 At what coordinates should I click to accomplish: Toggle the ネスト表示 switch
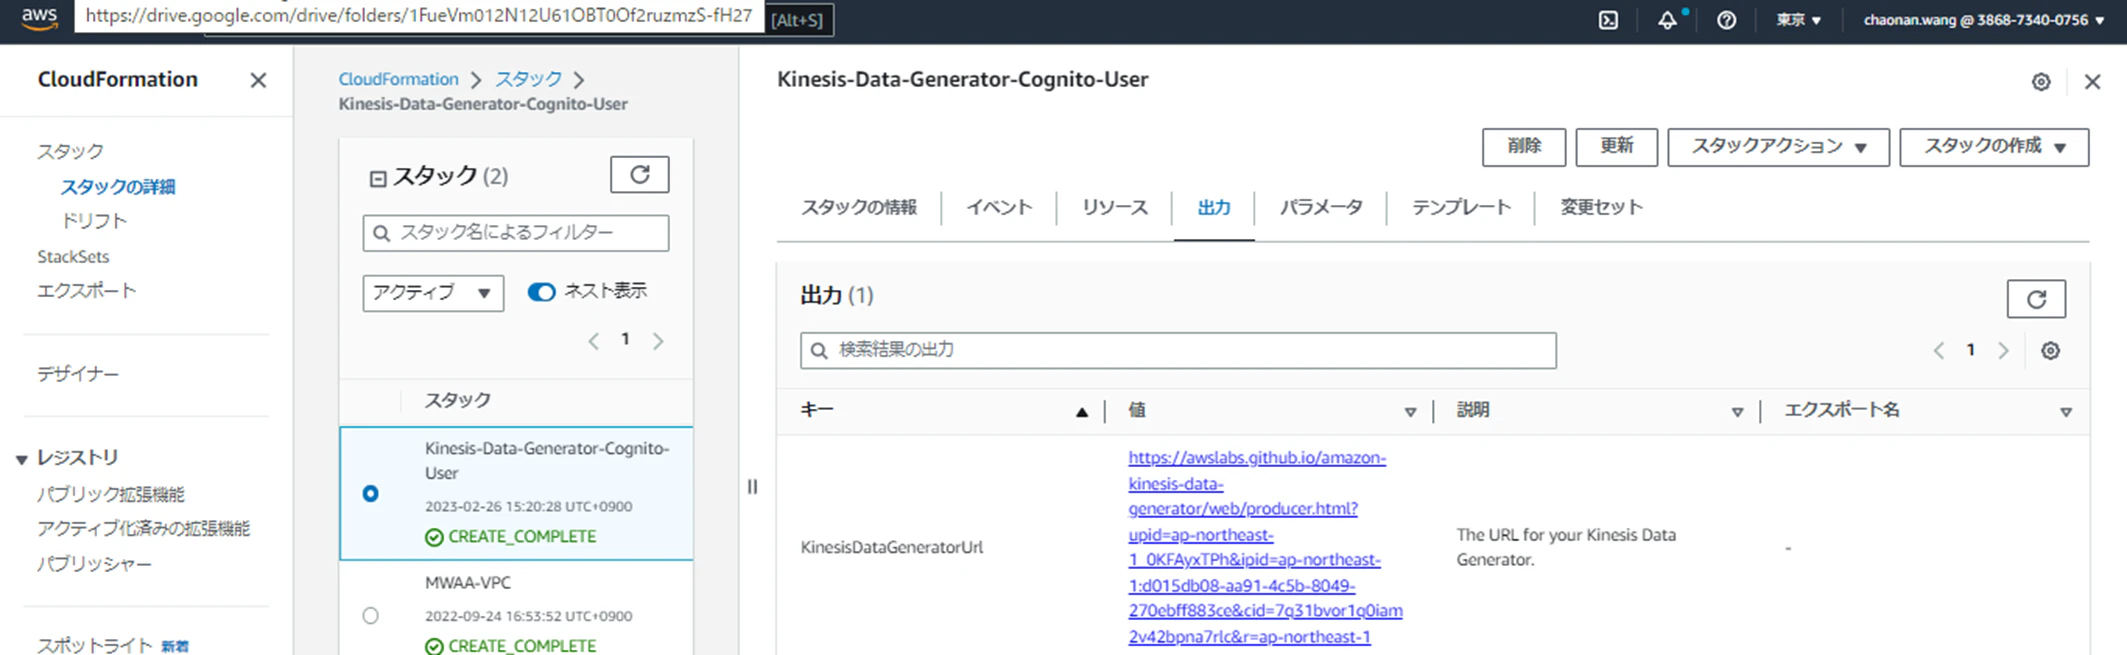tap(541, 292)
